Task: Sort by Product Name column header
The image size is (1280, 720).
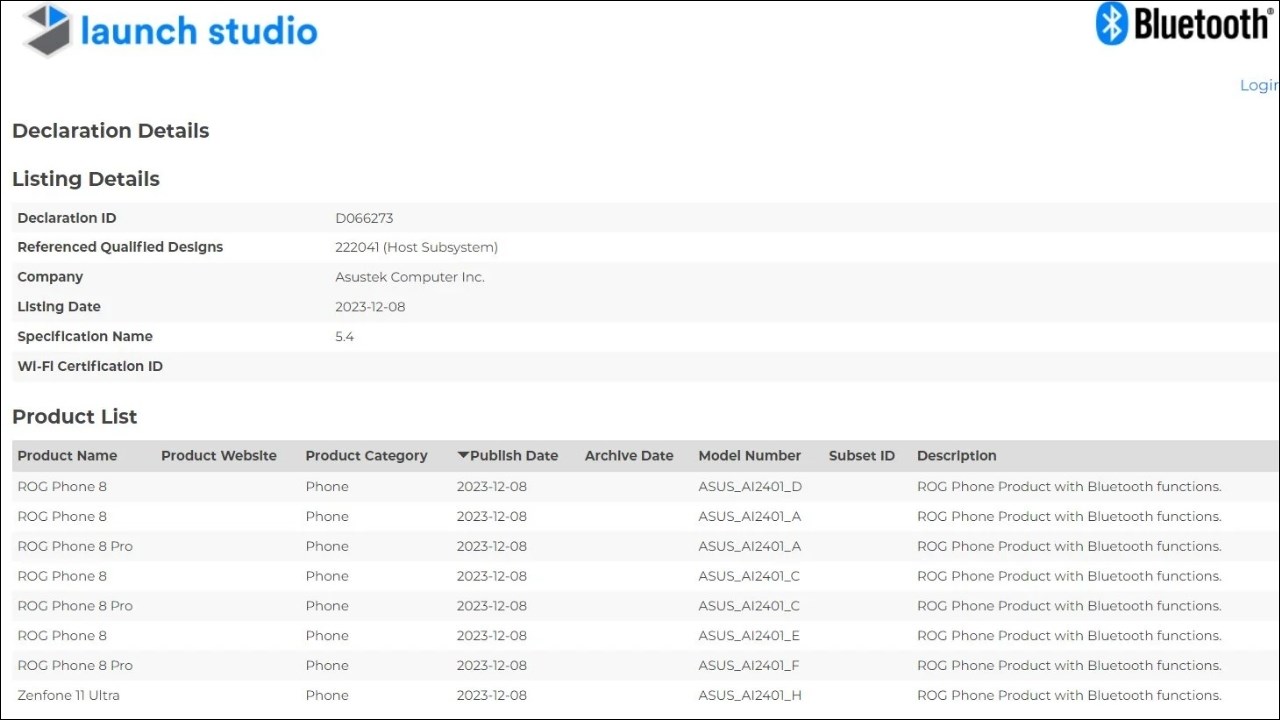Action: pyautogui.click(x=67, y=455)
